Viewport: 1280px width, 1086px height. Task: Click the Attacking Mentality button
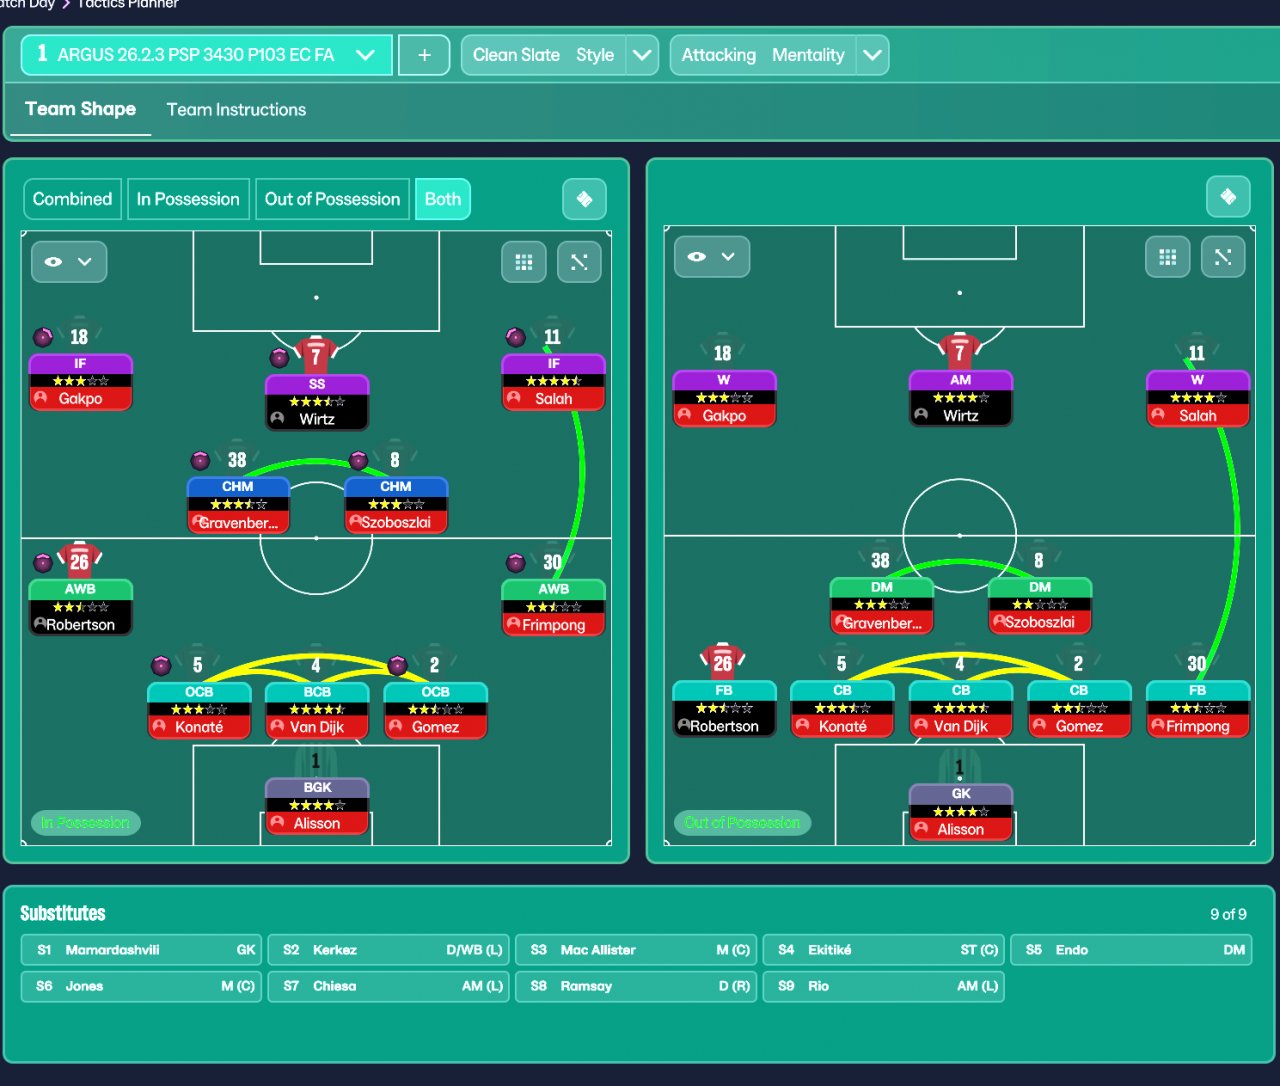pyautogui.click(x=763, y=55)
